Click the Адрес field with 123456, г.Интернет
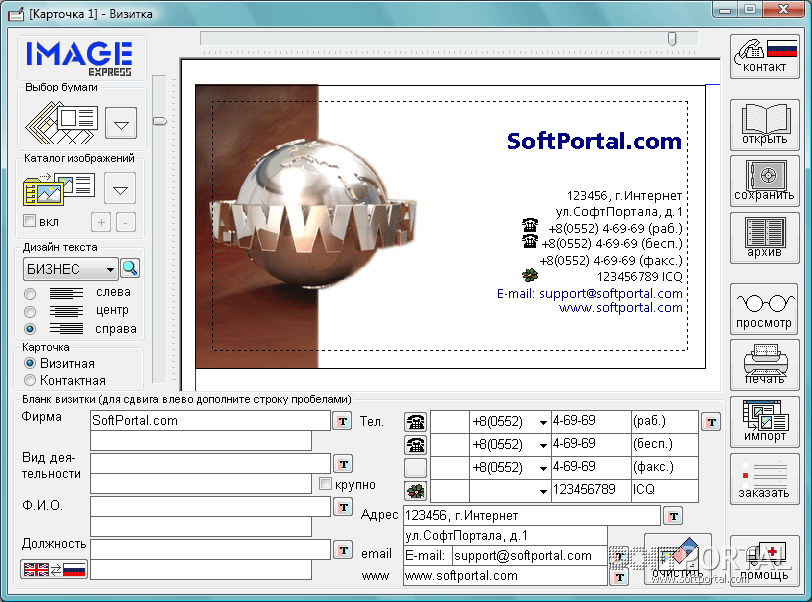 pyautogui.click(x=531, y=515)
